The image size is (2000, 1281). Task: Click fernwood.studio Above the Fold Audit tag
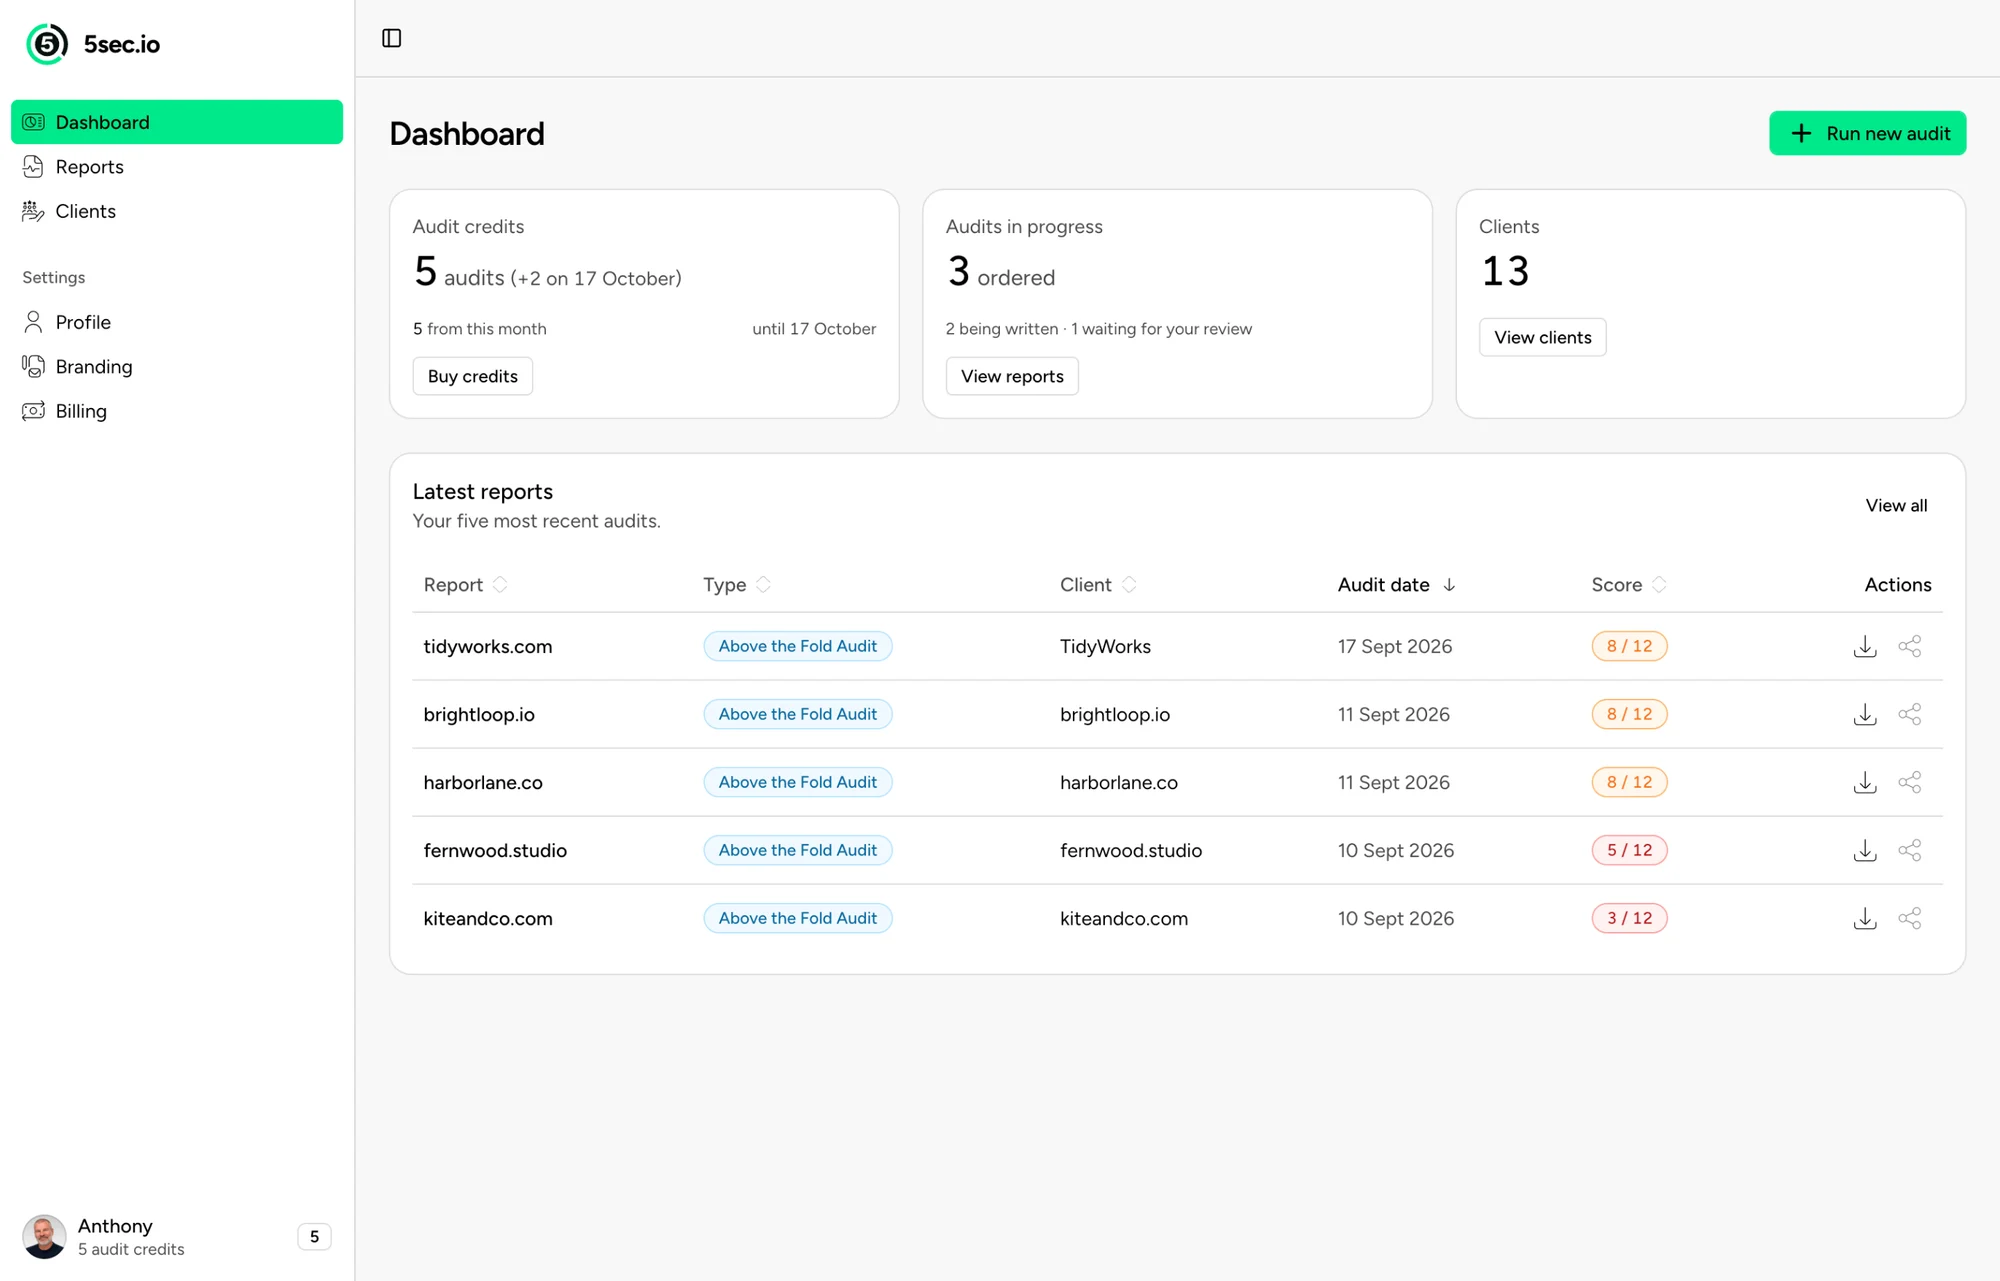pyautogui.click(x=798, y=850)
